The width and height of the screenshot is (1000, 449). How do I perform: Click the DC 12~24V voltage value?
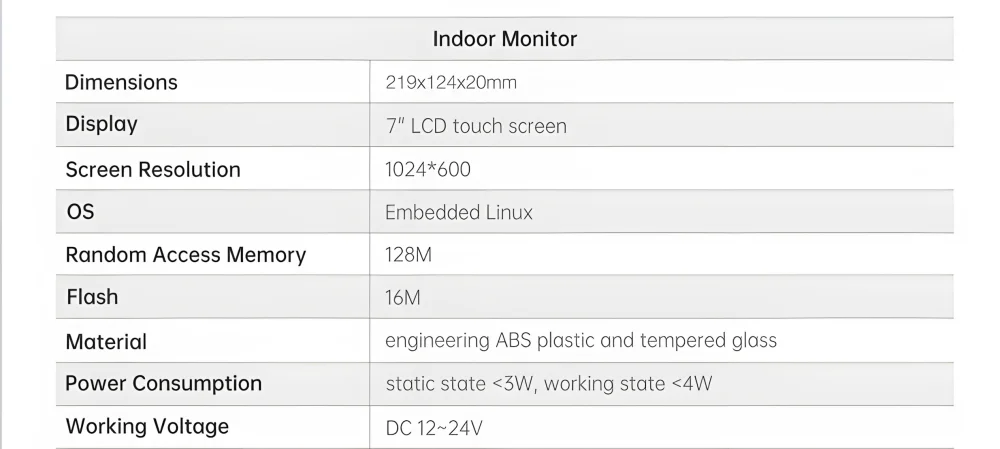(x=435, y=428)
